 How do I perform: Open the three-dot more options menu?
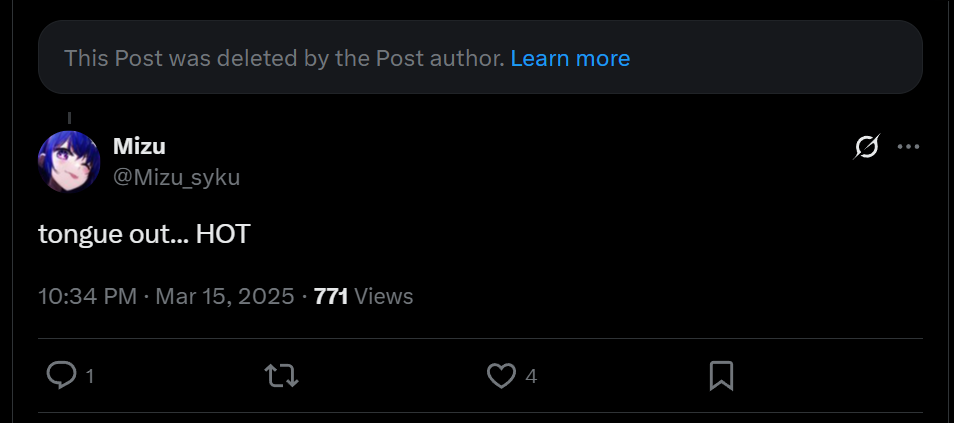908,147
